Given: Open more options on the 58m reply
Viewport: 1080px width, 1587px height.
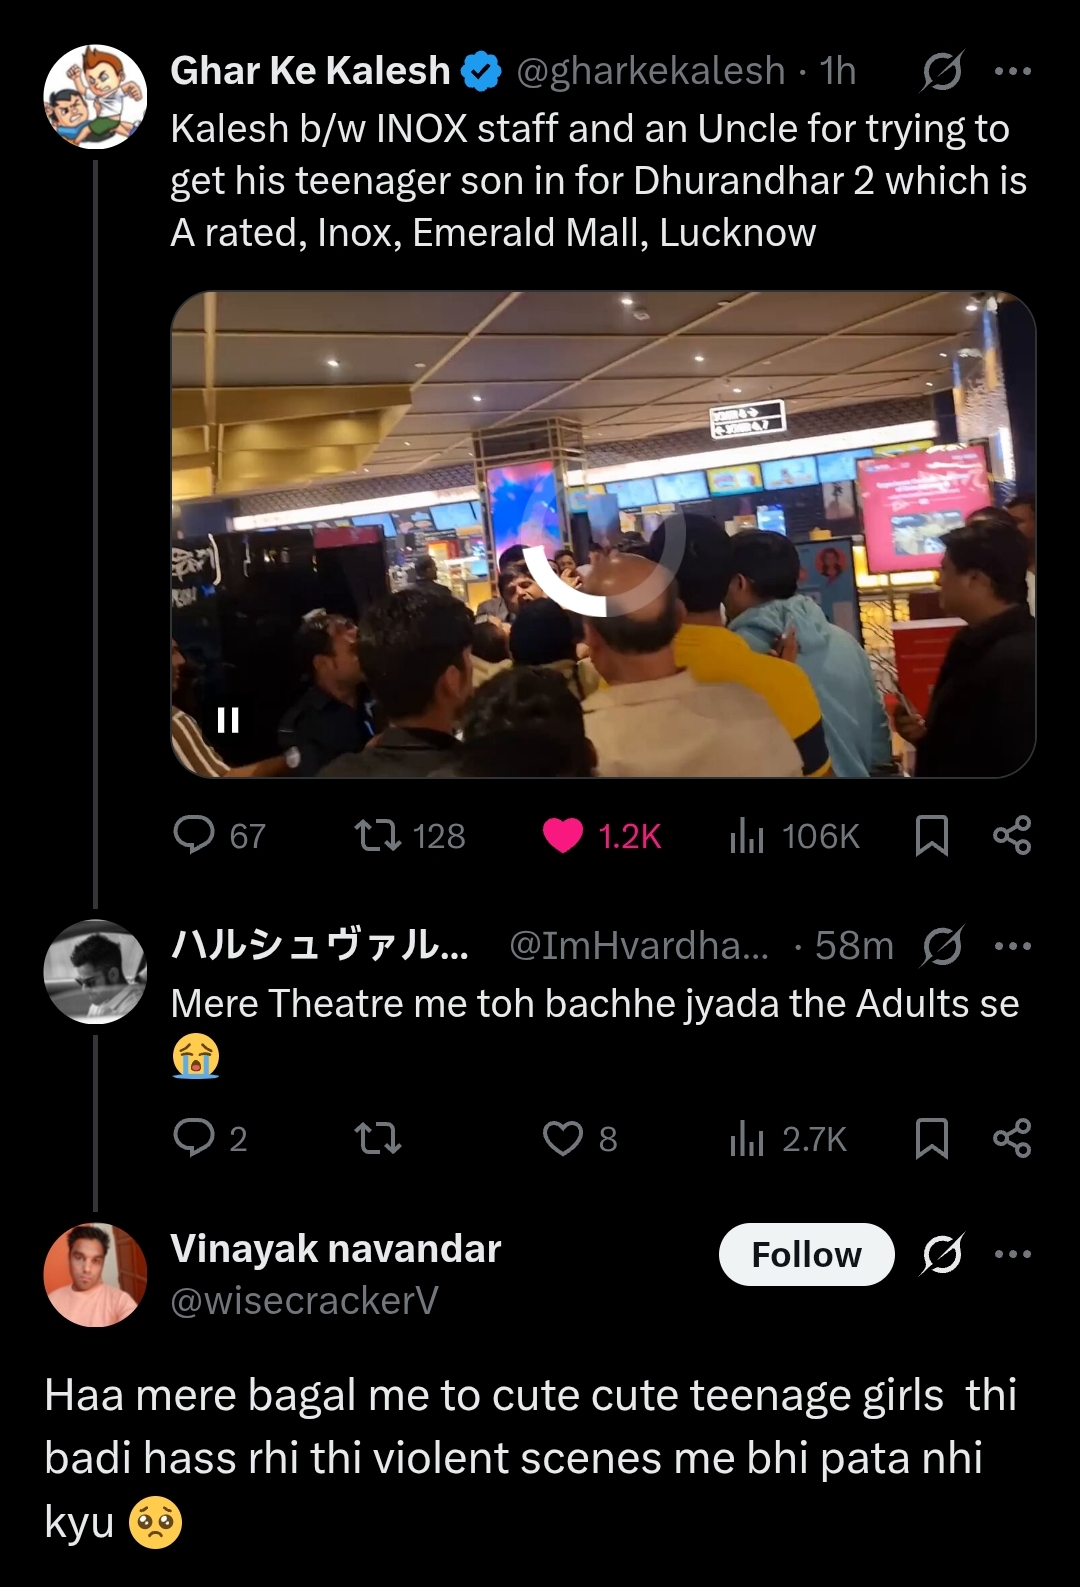Looking at the screenshot, I should tap(1012, 946).
